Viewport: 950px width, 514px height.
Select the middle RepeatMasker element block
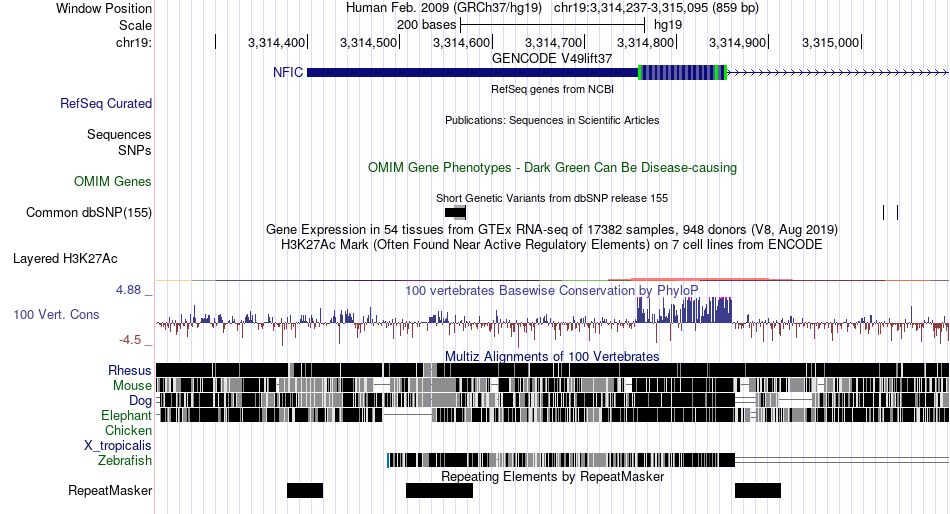pos(439,490)
